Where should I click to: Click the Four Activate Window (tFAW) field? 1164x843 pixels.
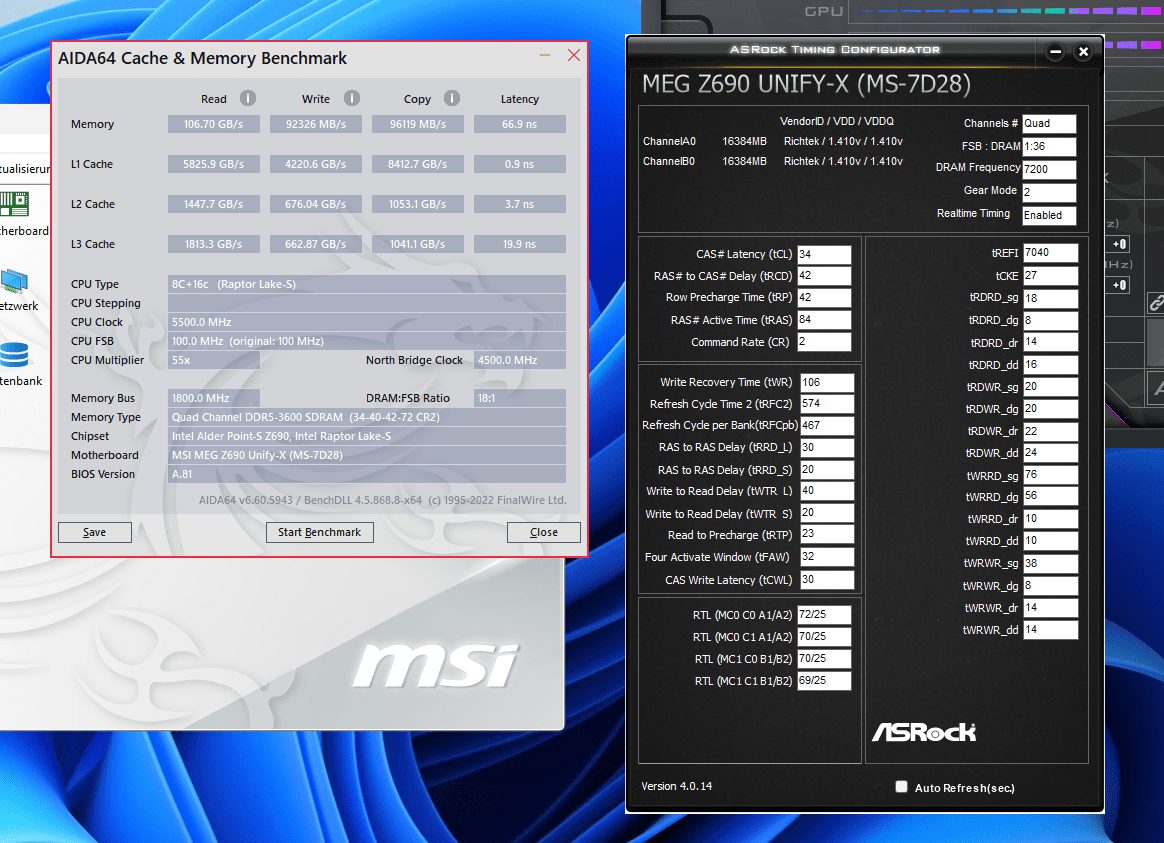(x=827, y=557)
